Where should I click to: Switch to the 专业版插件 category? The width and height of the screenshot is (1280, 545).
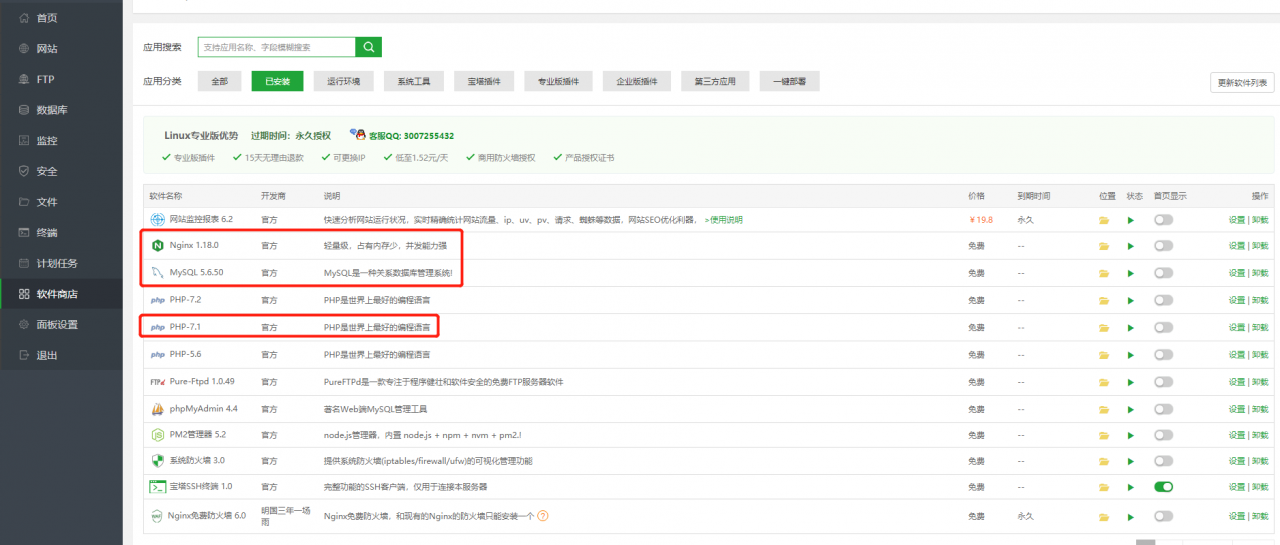pyautogui.click(x=559, y=81)
